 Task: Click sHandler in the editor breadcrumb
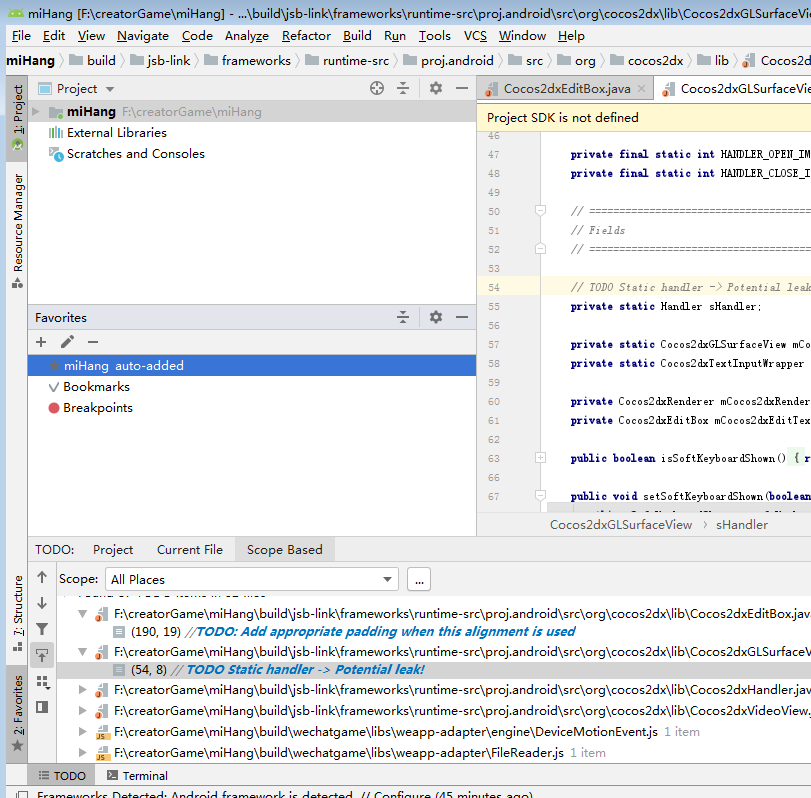tap(742, 525)
